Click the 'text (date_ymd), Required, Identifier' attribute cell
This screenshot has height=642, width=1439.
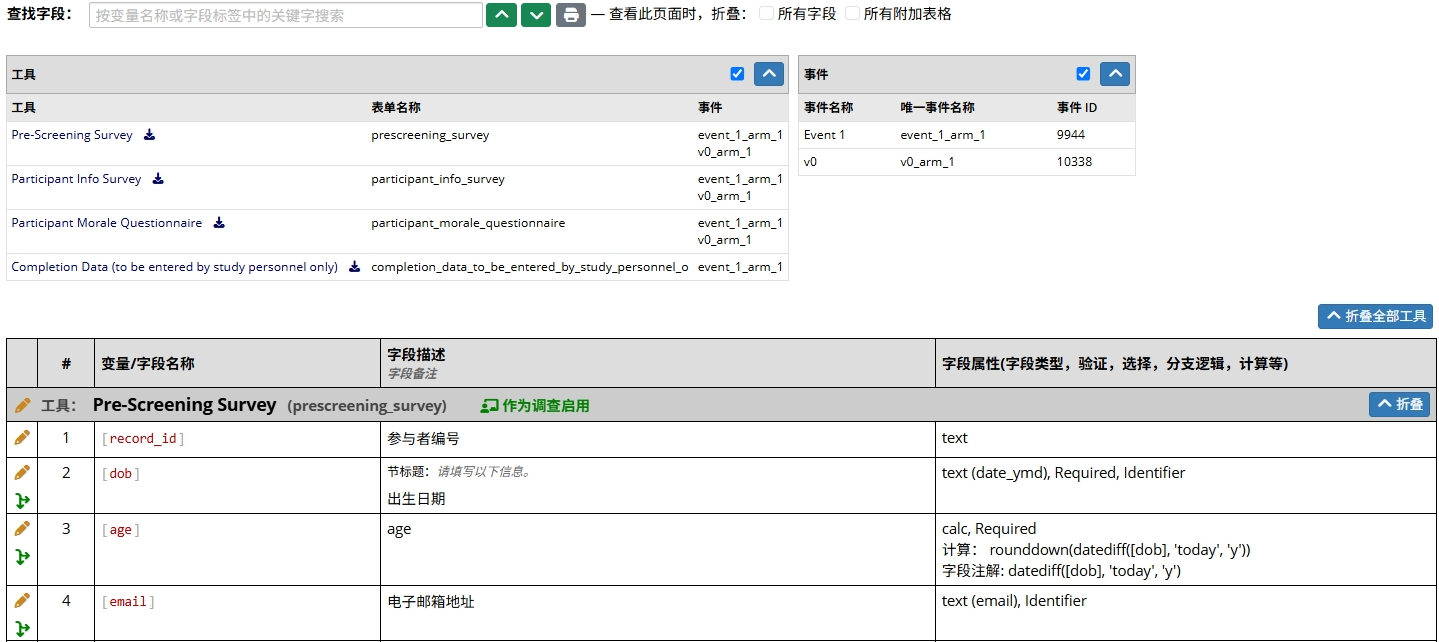click(1063, 473)
